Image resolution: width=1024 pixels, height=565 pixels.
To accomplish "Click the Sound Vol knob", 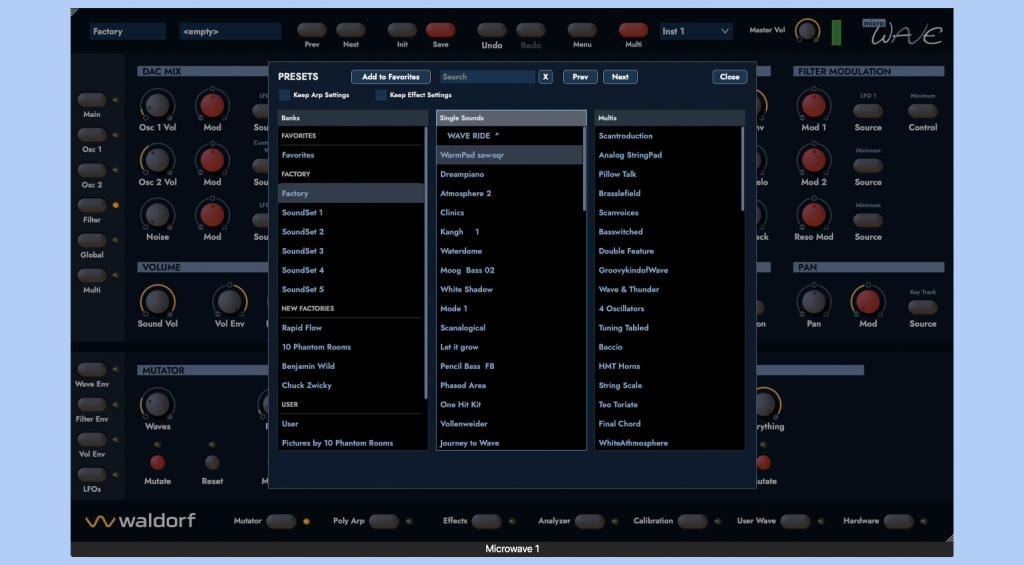I will coord(157,301).
